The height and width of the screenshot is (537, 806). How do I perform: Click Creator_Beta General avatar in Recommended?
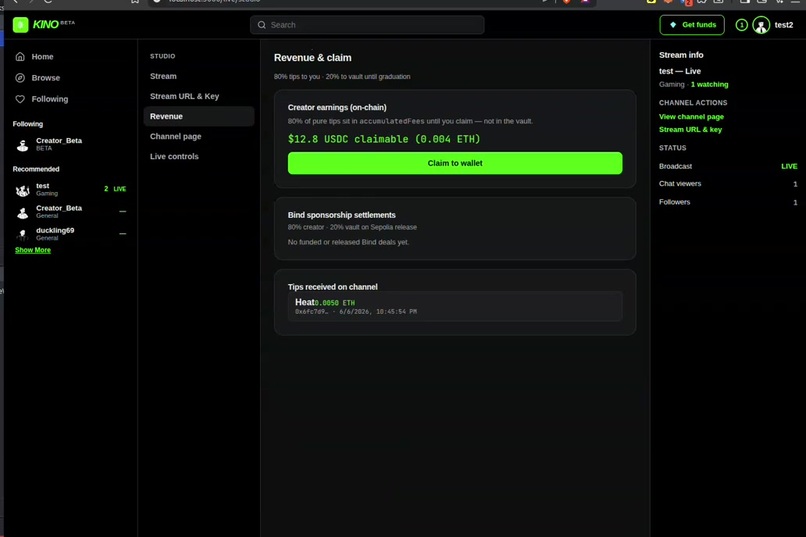click(x=23, y=212)
